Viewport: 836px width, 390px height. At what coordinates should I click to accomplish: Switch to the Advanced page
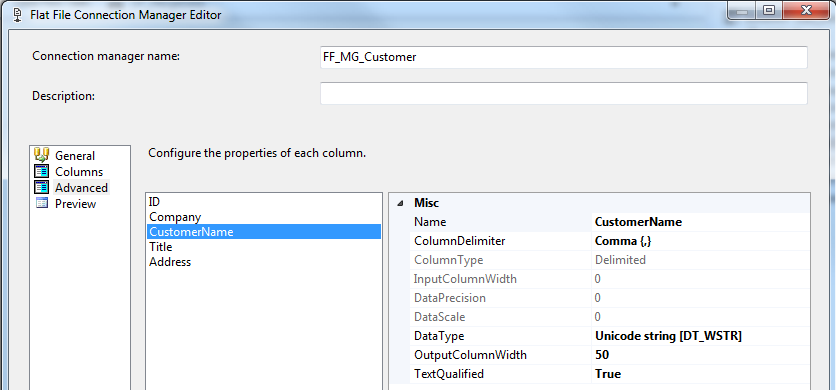pos(81,188)
